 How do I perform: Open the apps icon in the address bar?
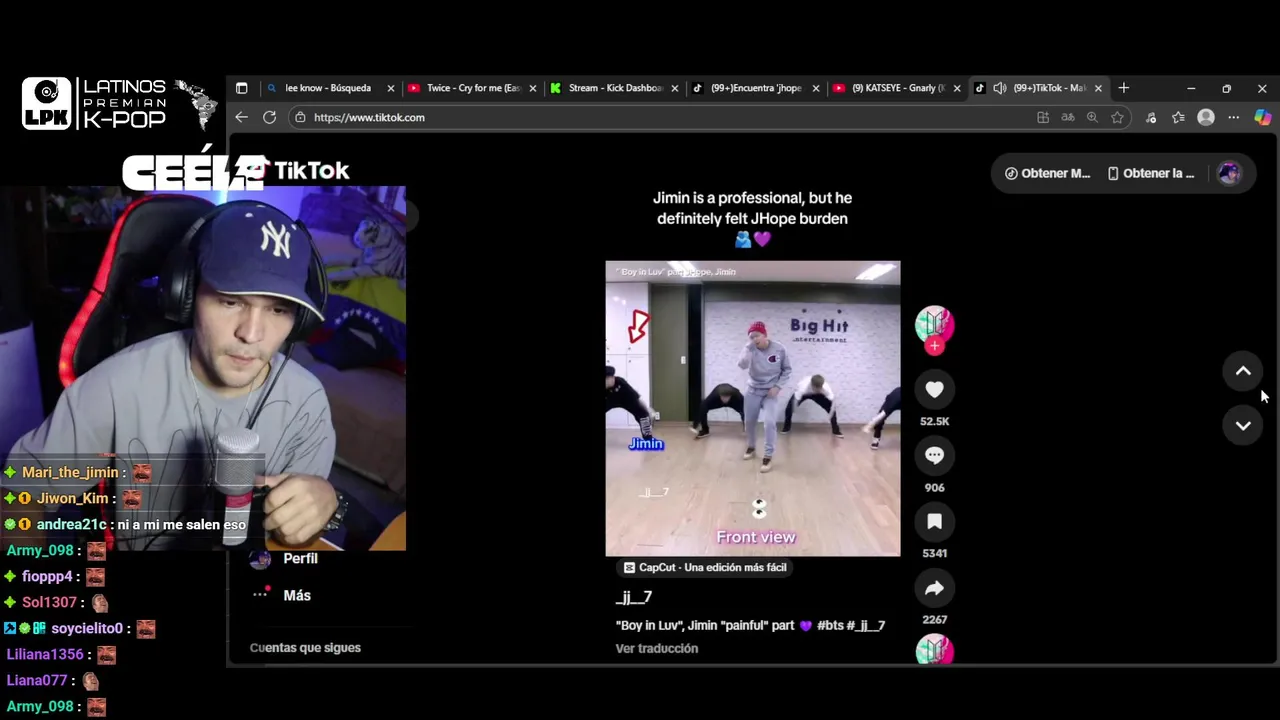(x=1043, y=117)
